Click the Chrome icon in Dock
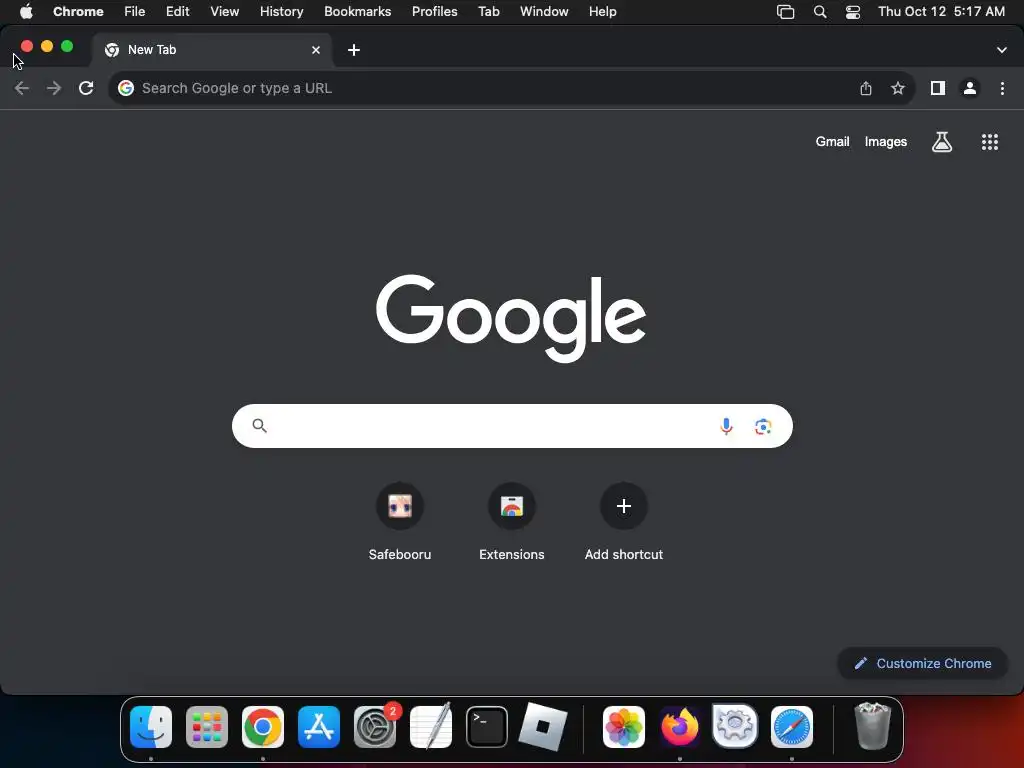Screen dimensions: 1024x768 (263, 727)
